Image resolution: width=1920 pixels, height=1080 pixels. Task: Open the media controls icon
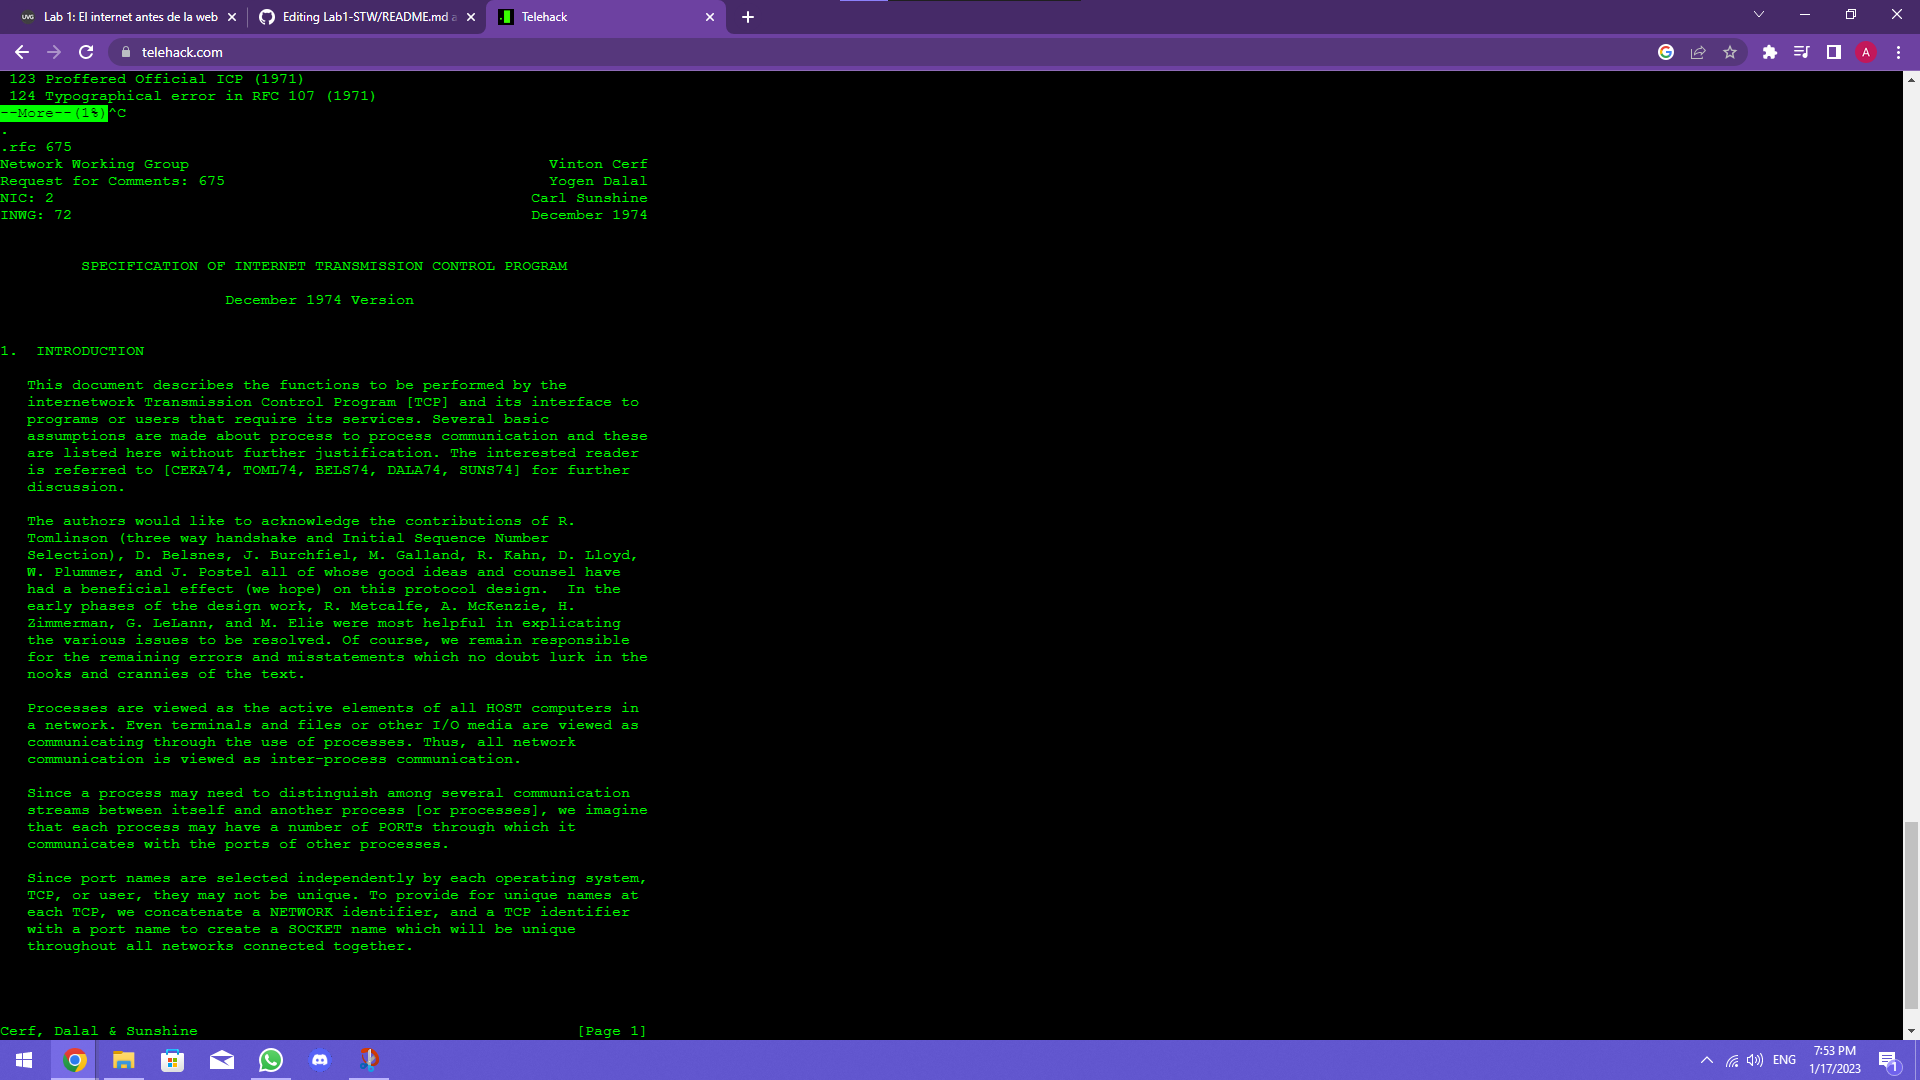[x=1801, y=52]
